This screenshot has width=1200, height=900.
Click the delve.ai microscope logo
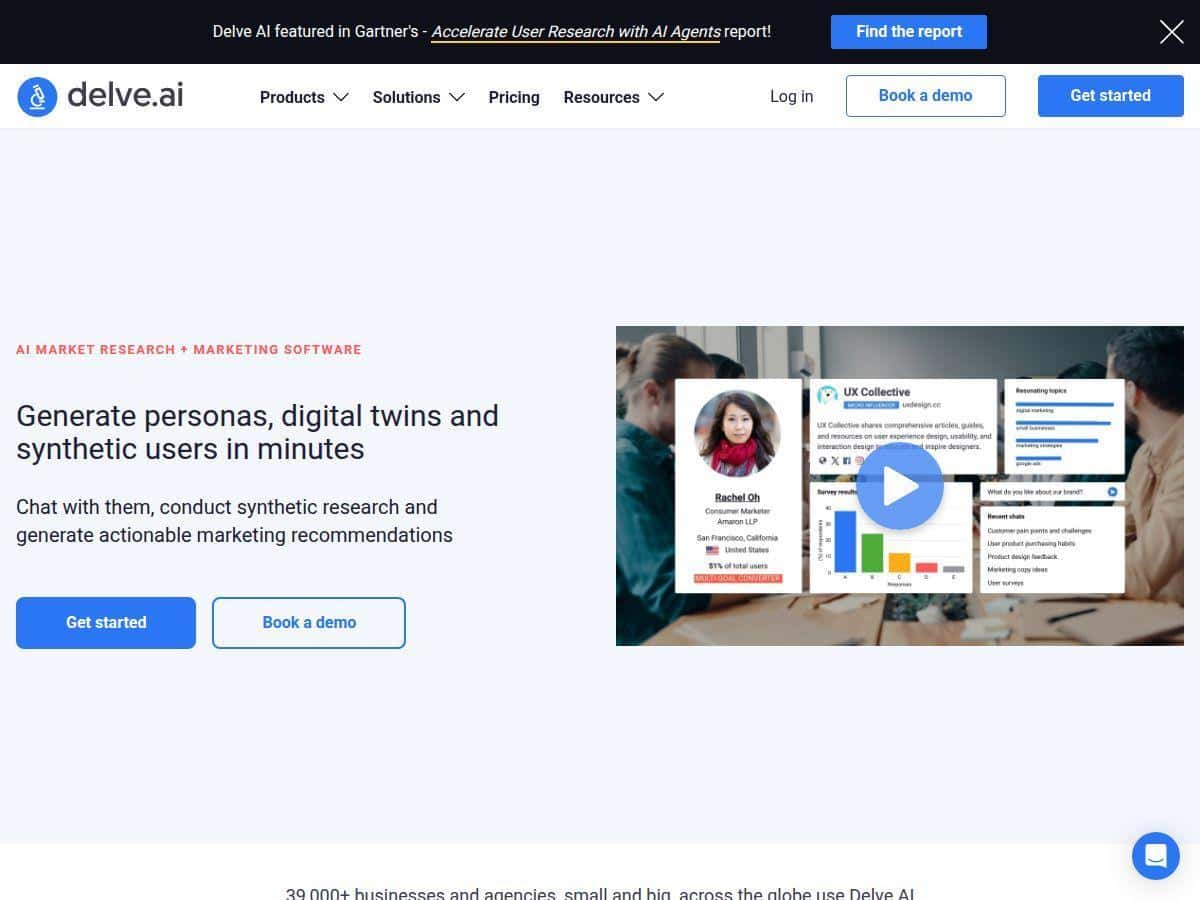37,96
